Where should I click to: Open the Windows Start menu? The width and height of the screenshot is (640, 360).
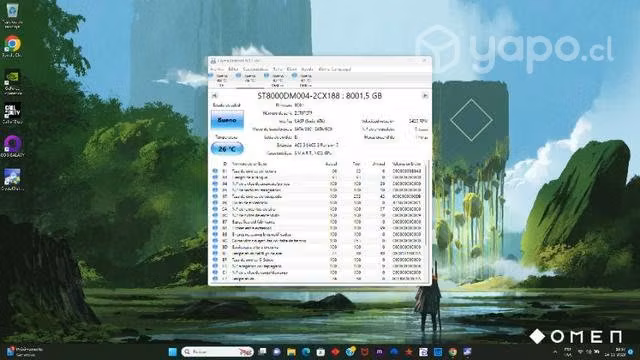[173, 352]
